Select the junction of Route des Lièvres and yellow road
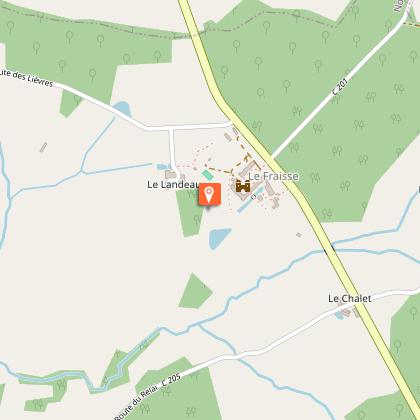This screenshot has height=420, width=420. [231, 124]
